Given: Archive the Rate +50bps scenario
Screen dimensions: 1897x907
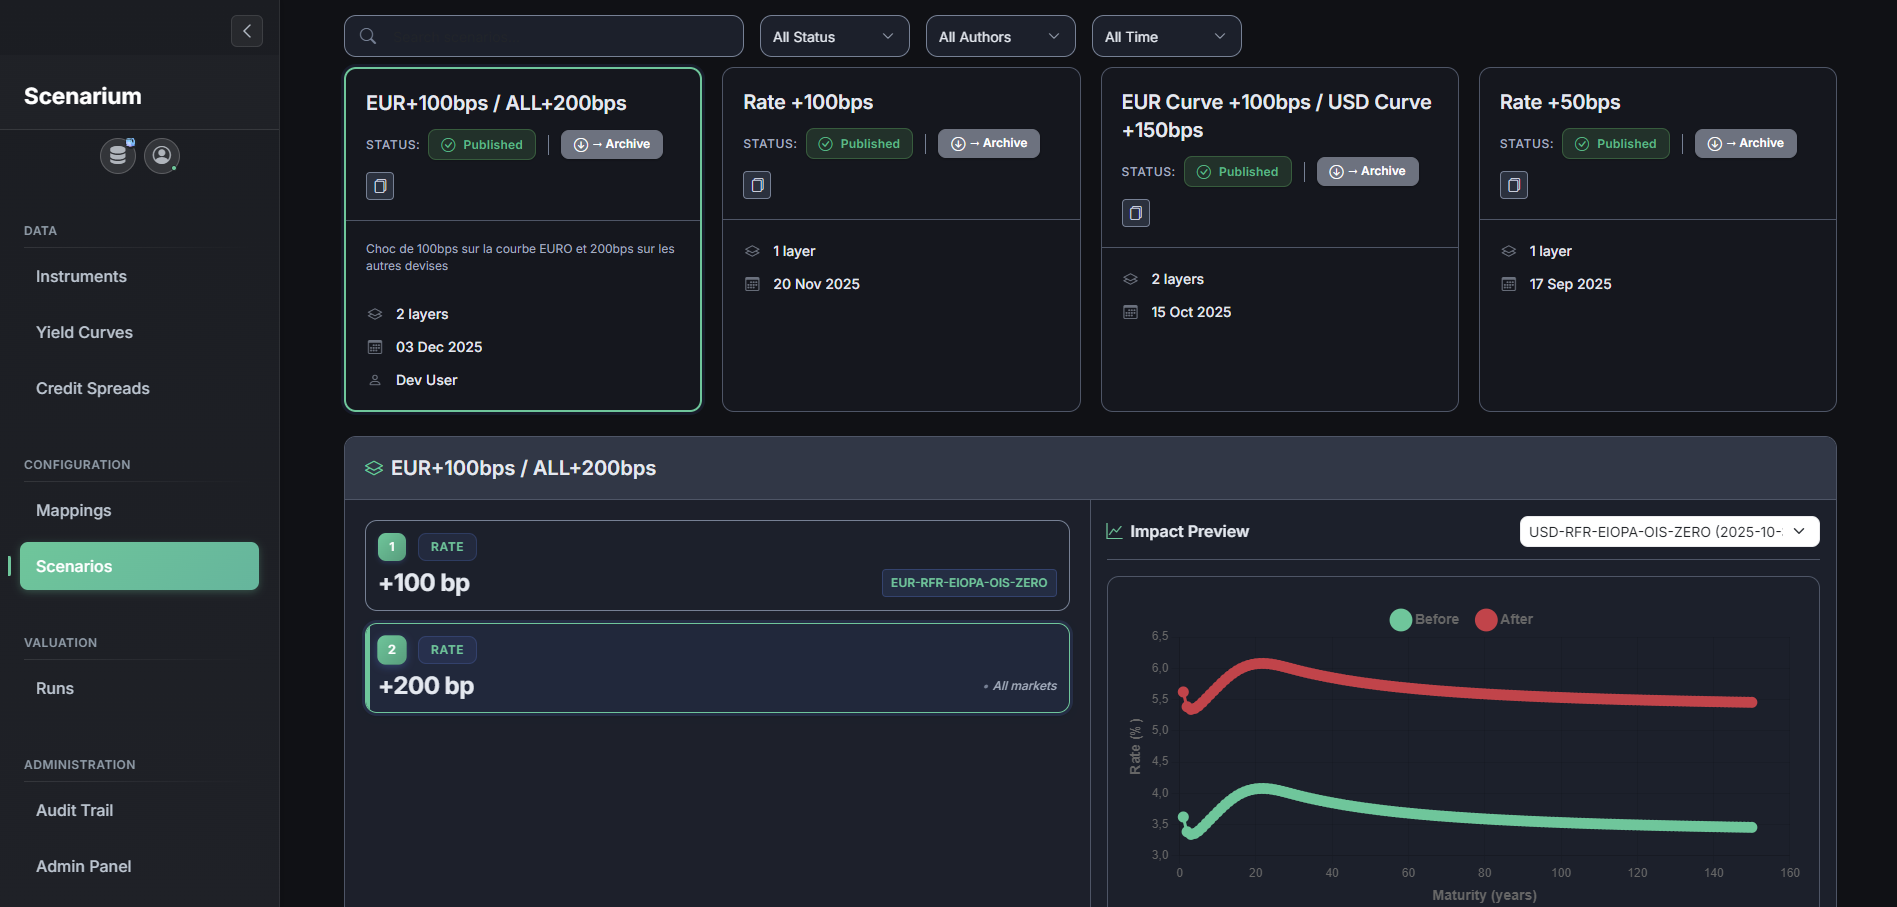Looking at the screenshot, I should point(1745,144).
